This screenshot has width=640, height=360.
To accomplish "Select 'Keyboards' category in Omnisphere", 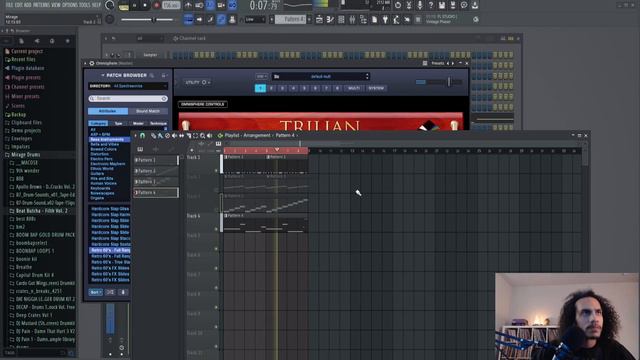I will coord(100,189).
